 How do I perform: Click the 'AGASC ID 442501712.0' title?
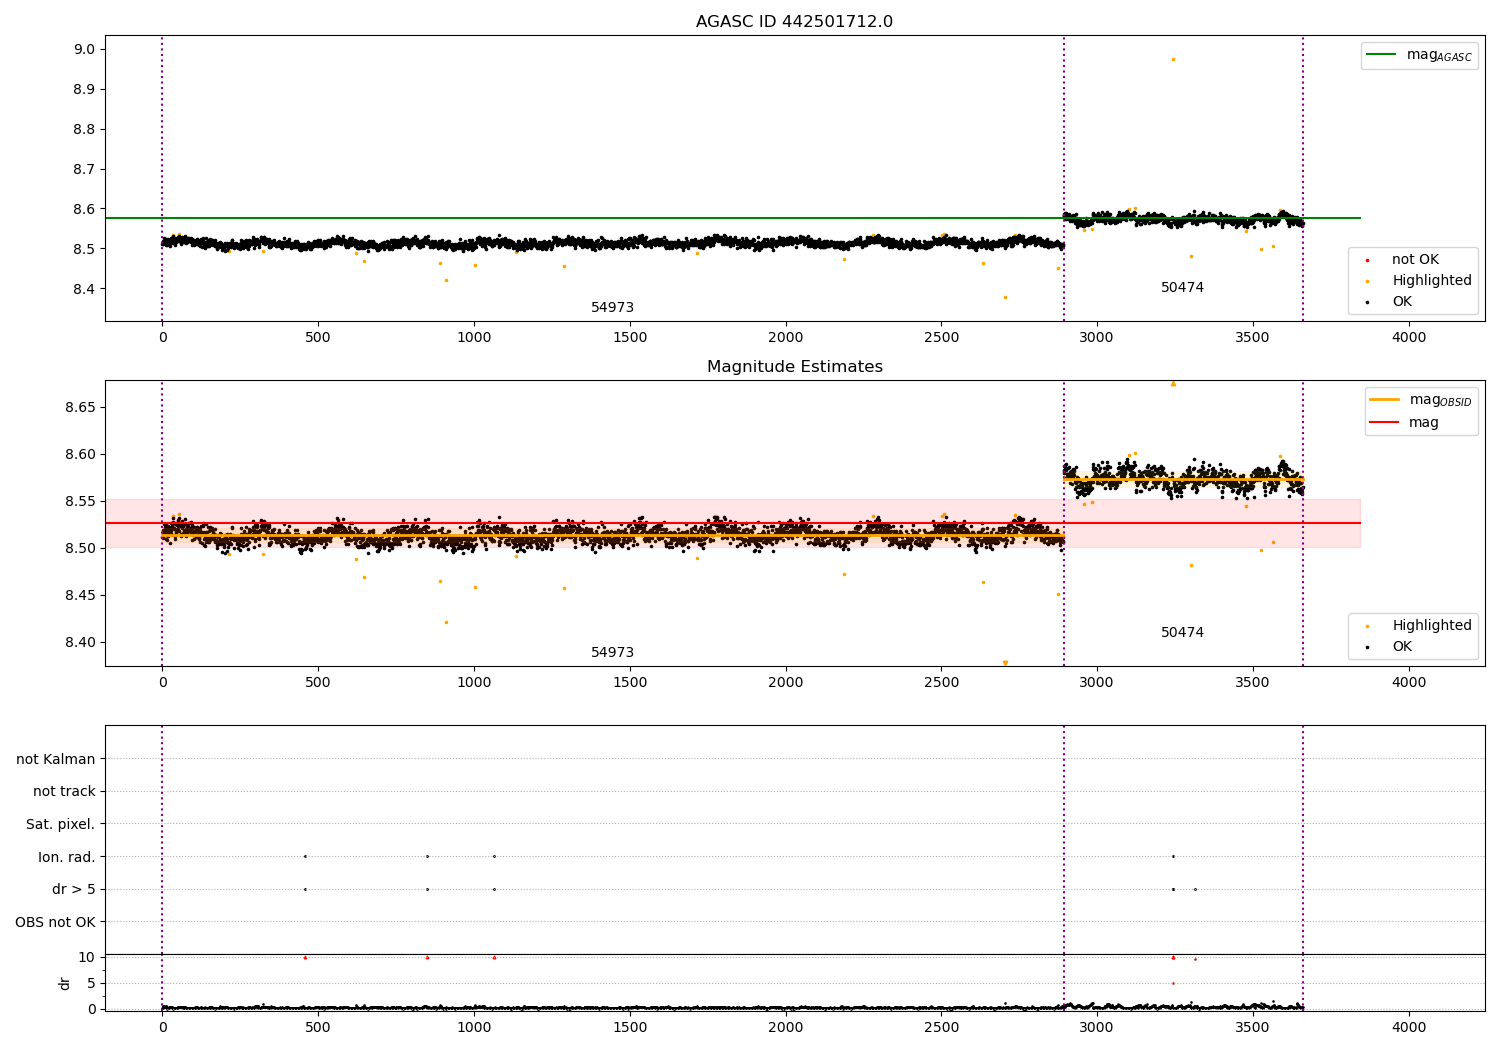(795, 22)
